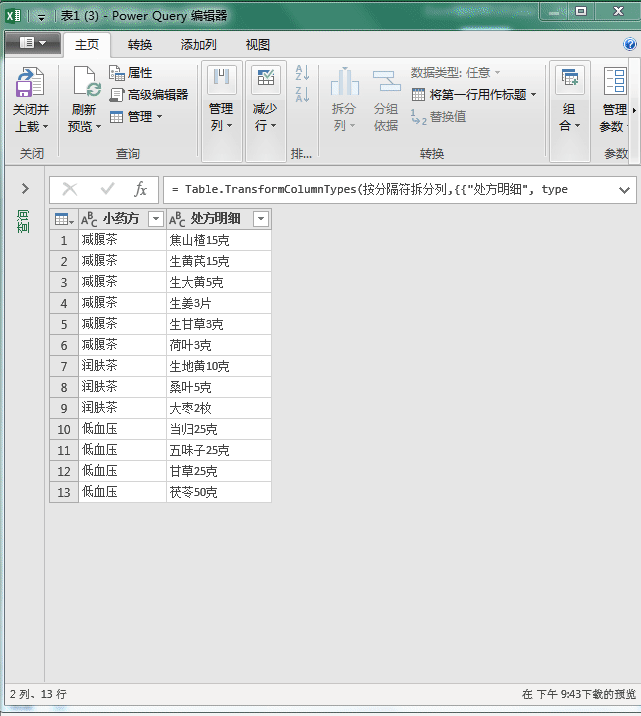Click the cell 甘草25克
The height and width of the screenshot is (716, 641).
(219, 471)
